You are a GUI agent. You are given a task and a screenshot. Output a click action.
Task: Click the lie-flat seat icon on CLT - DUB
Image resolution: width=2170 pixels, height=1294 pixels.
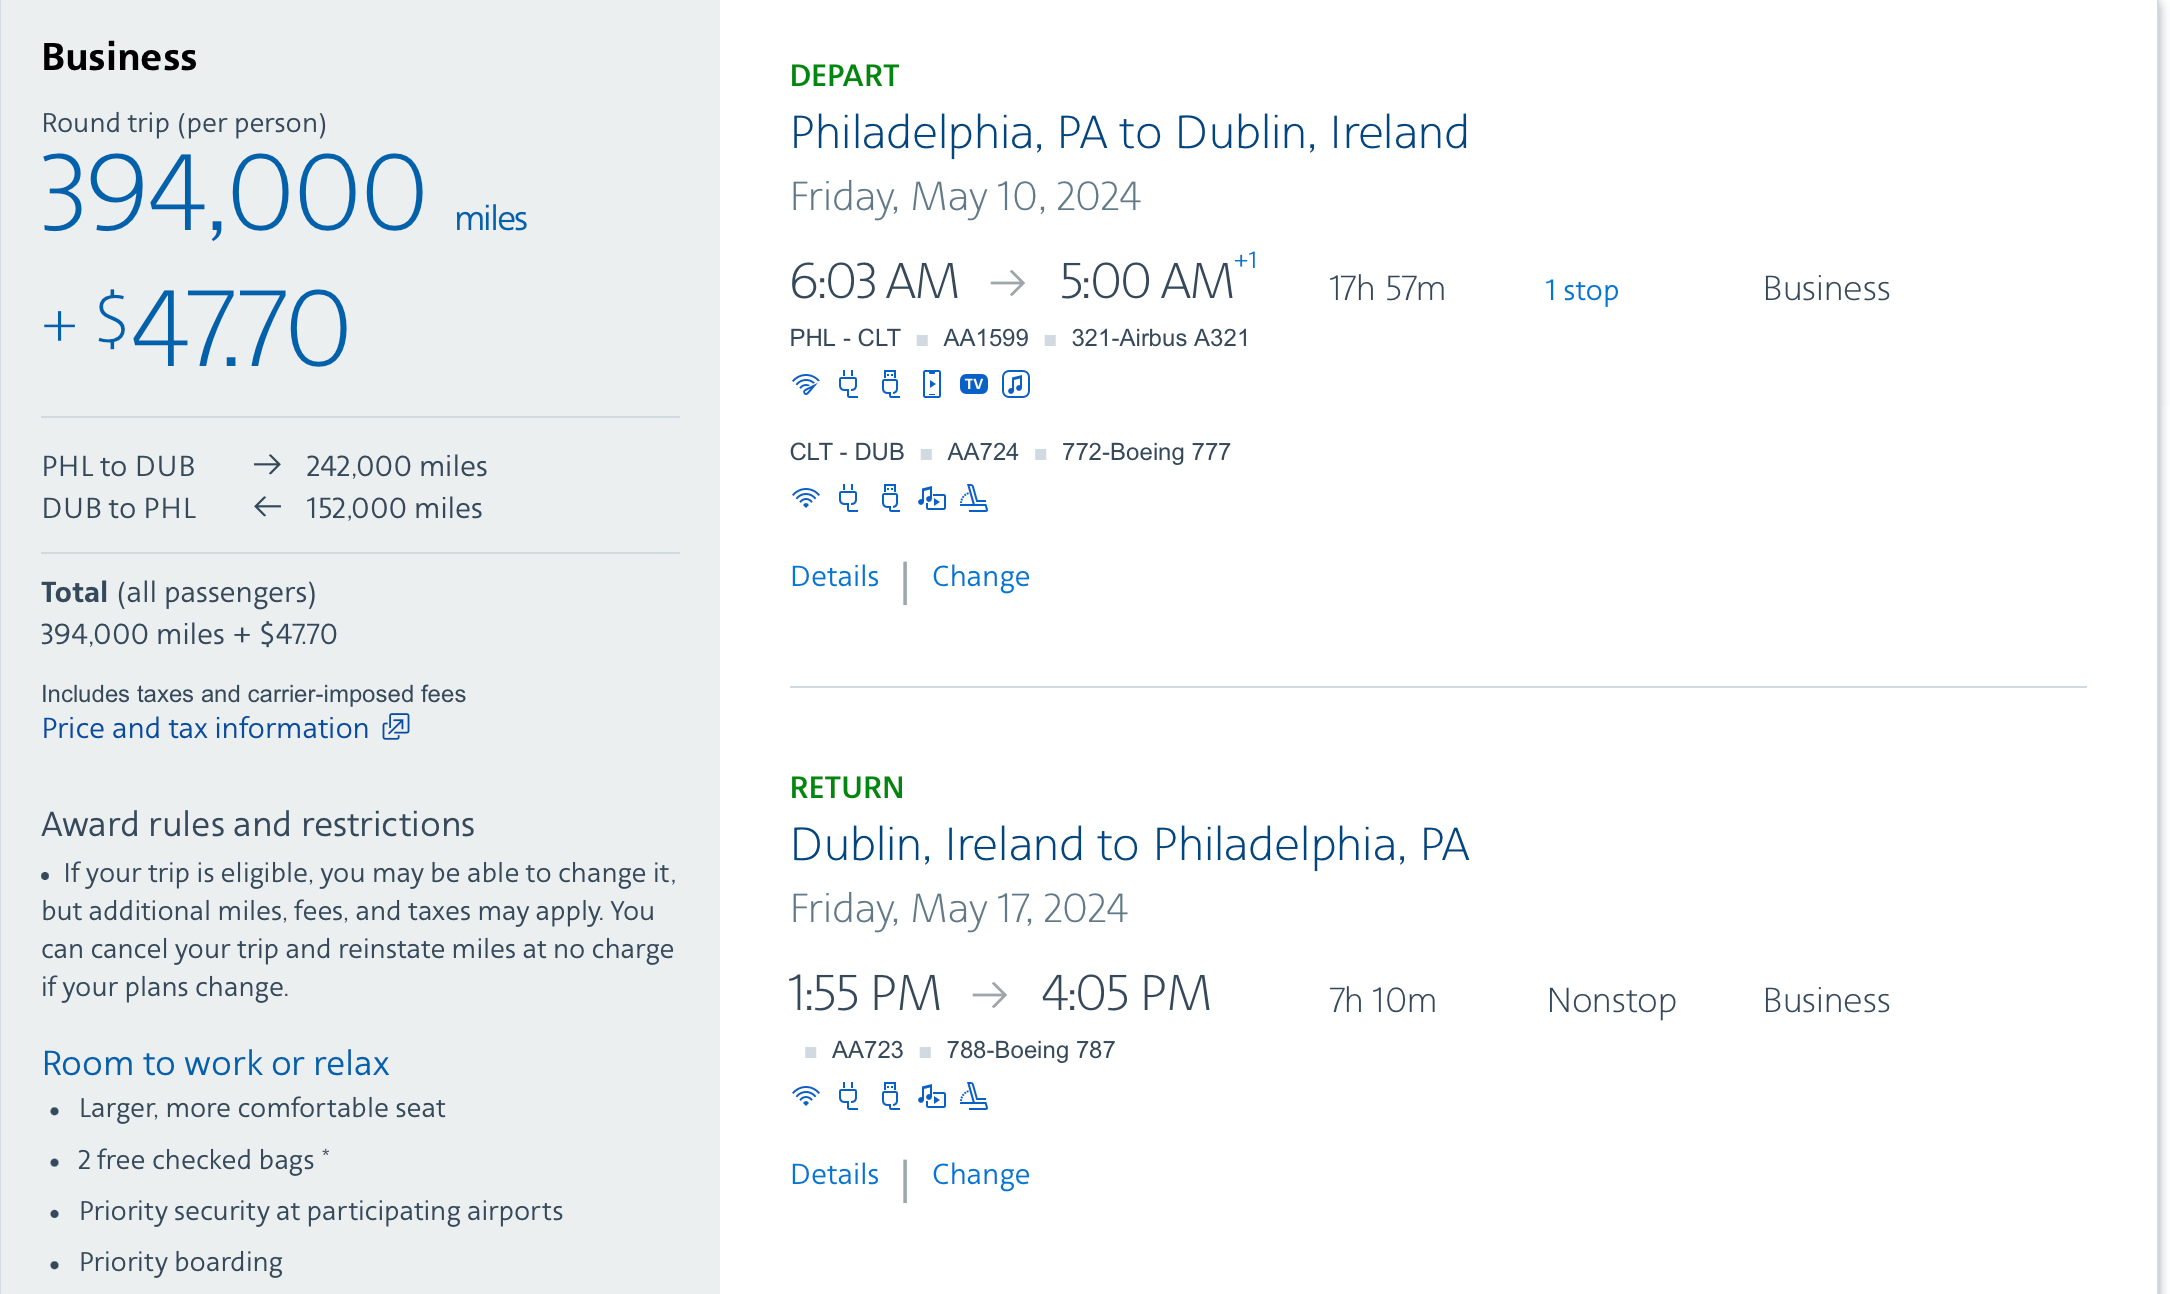[x=974, y=498]
